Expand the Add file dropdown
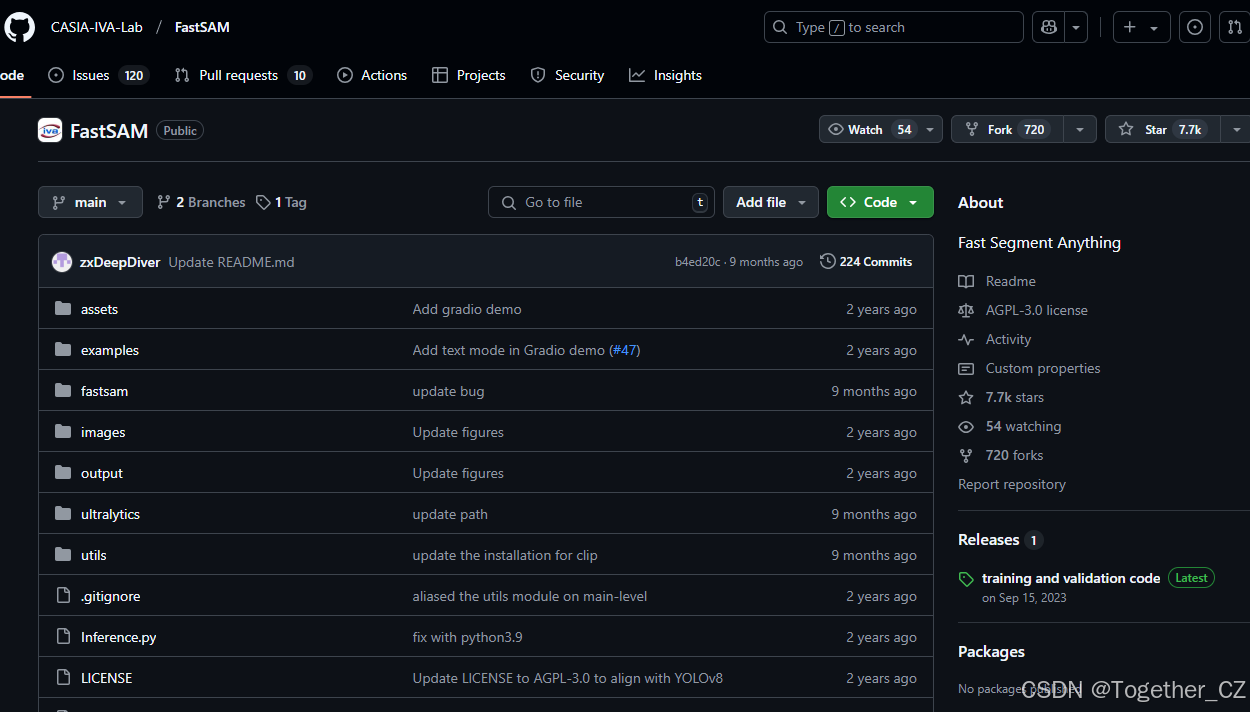The image size is (1250, 712). coord(771,202)
